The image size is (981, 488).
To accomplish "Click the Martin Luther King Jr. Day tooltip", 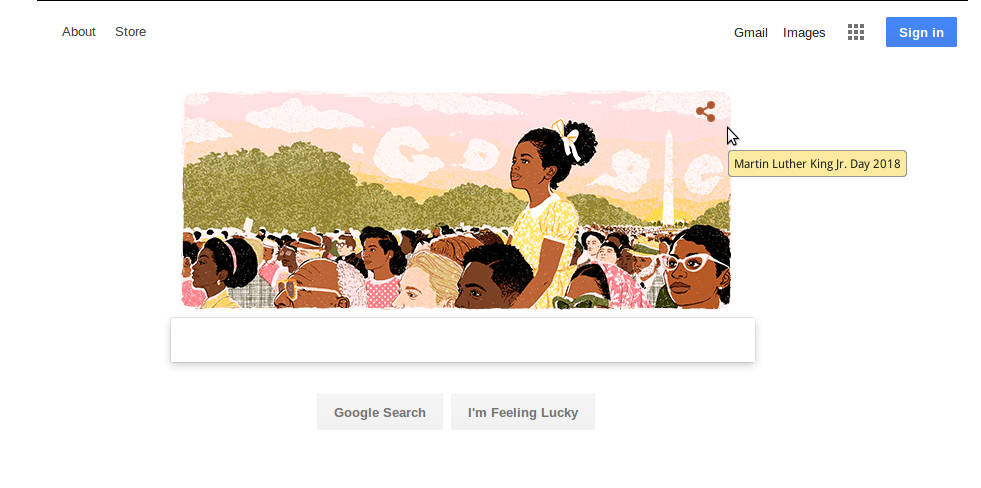I will coord(817,164).
